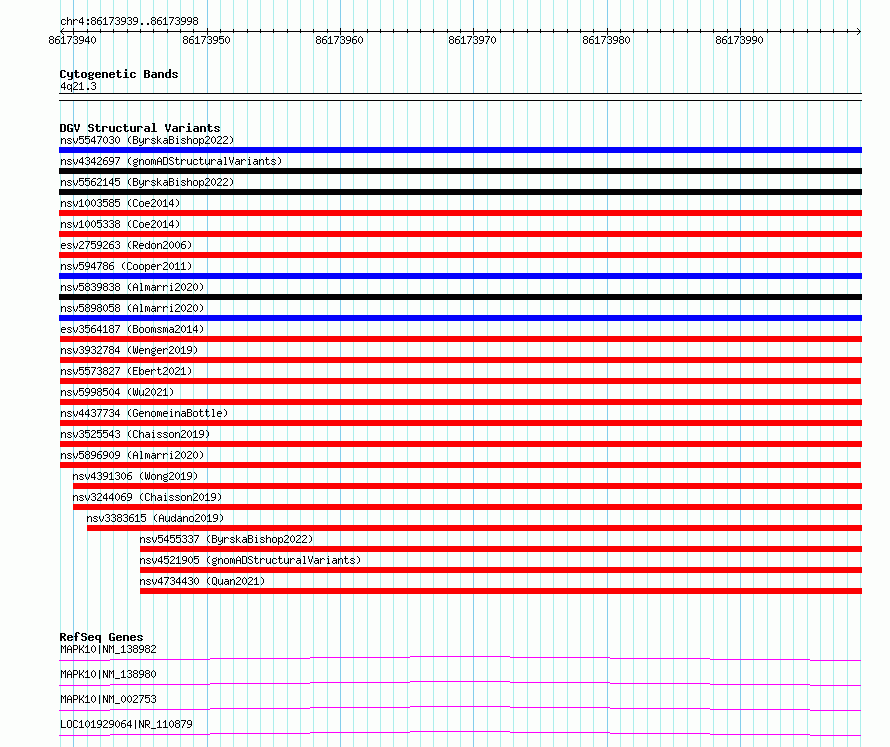Click the 86173950 ruler position label
Screen dimensions: 890x747
(206, 40)
